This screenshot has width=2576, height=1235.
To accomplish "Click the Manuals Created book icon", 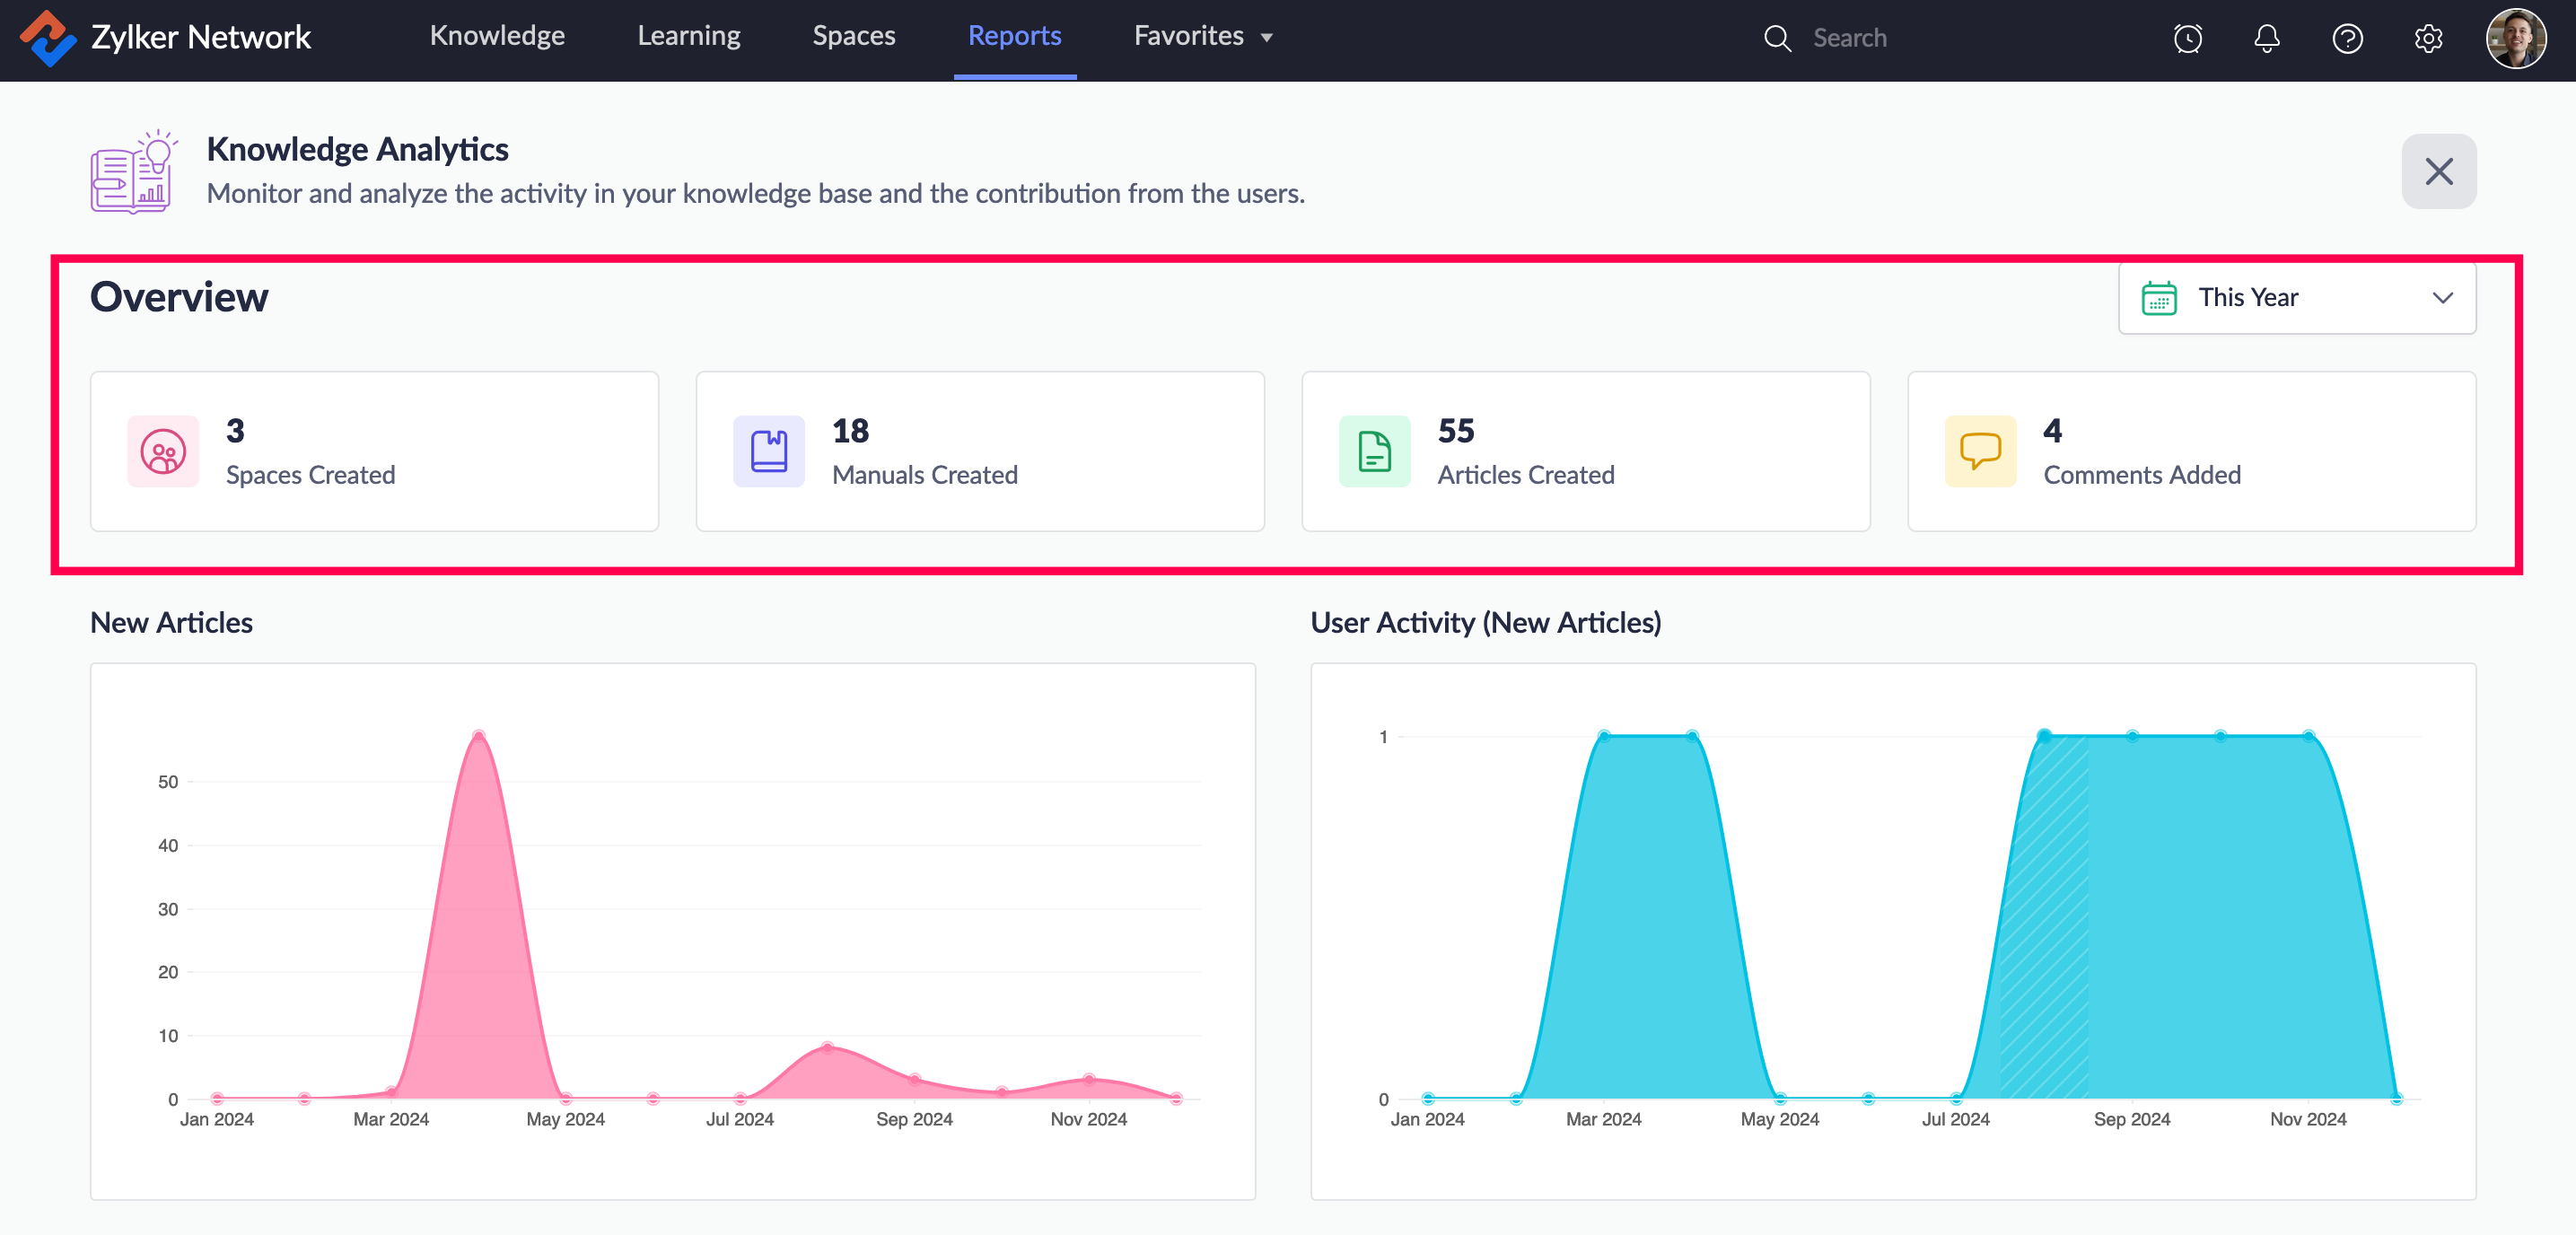I will pos(768,452).
